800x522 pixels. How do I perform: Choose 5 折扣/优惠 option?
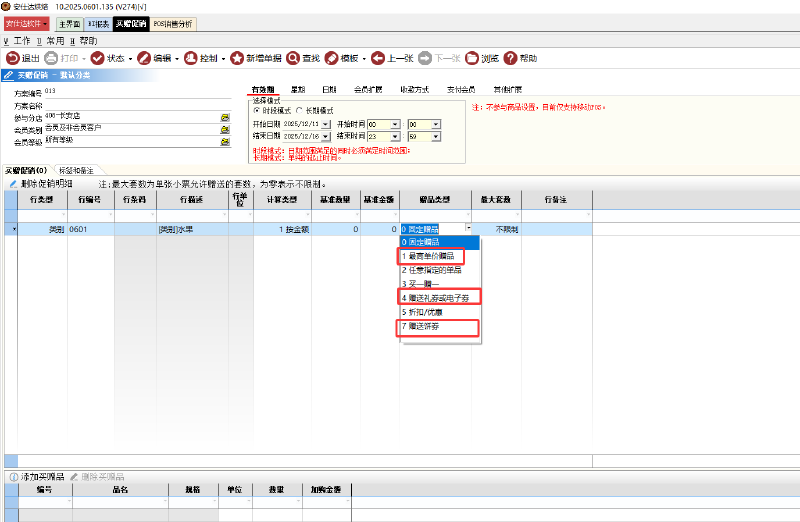coord(440,312)
